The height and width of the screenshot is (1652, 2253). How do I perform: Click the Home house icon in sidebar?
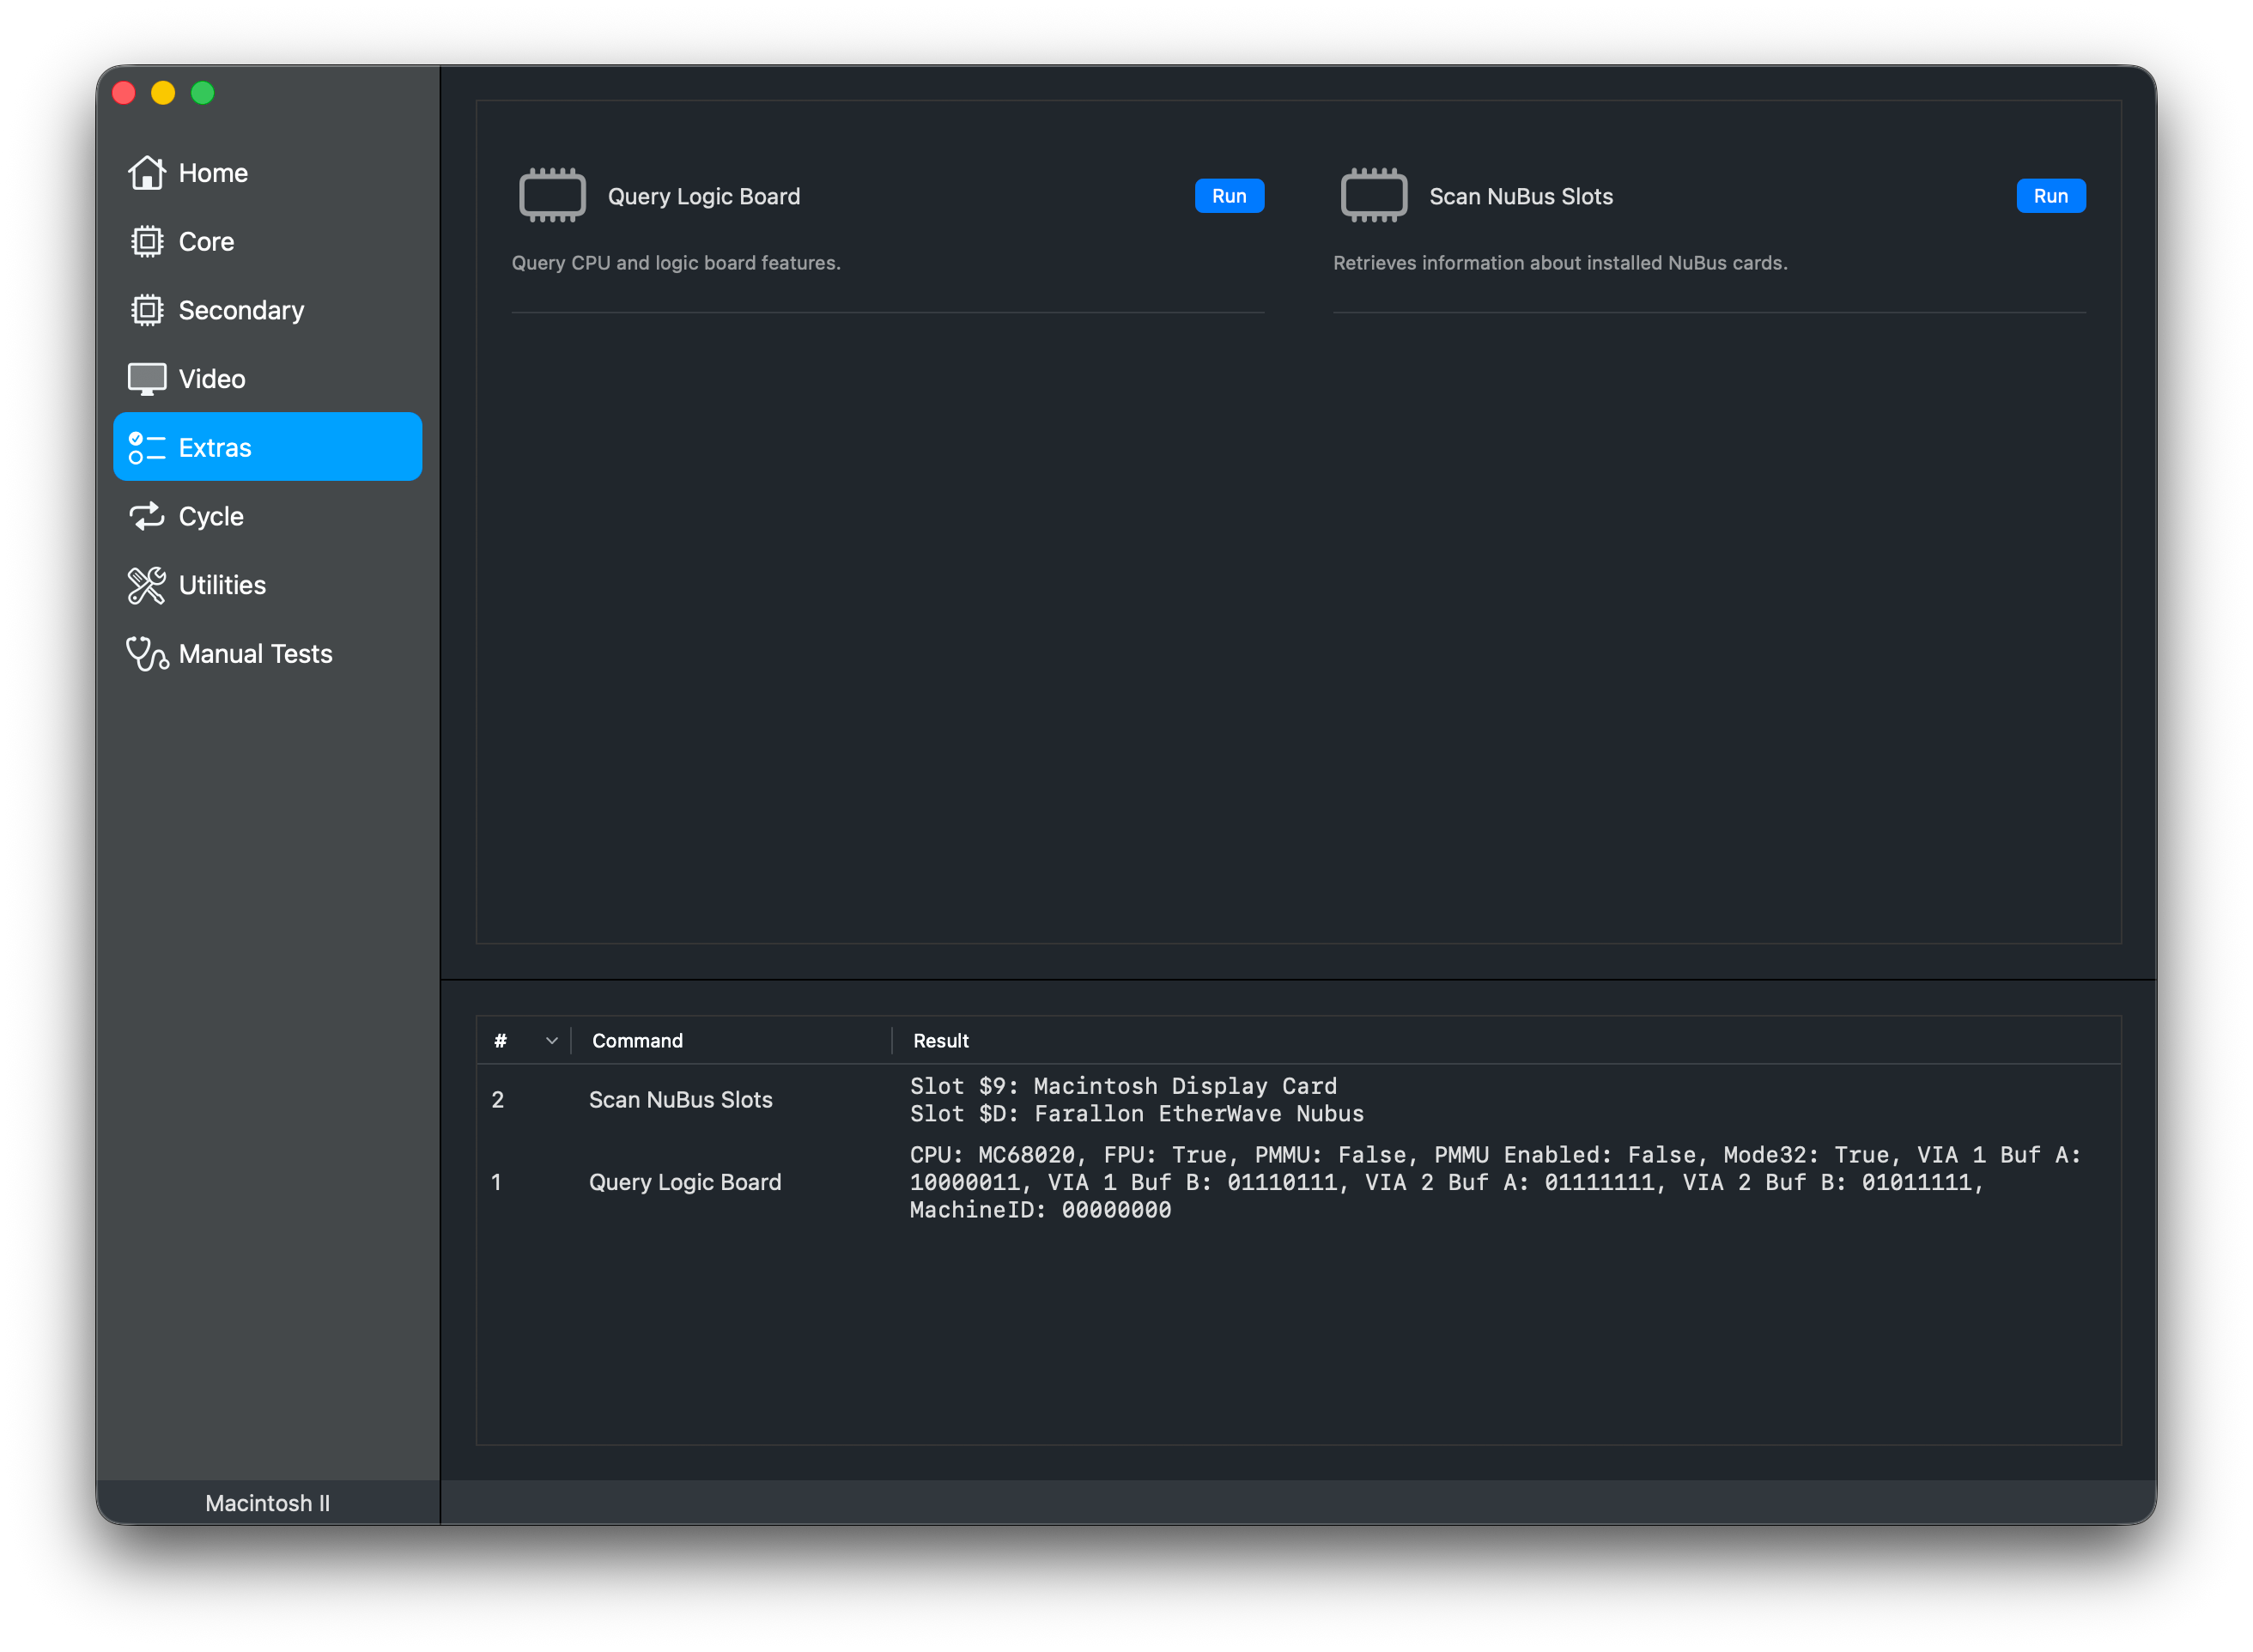pos(146,173)
